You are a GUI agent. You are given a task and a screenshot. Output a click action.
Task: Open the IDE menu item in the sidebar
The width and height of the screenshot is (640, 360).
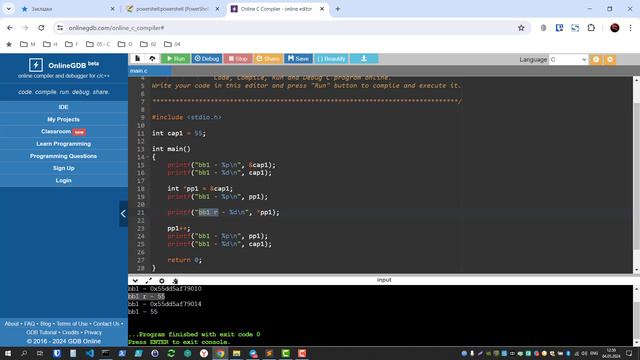(63, 107)
